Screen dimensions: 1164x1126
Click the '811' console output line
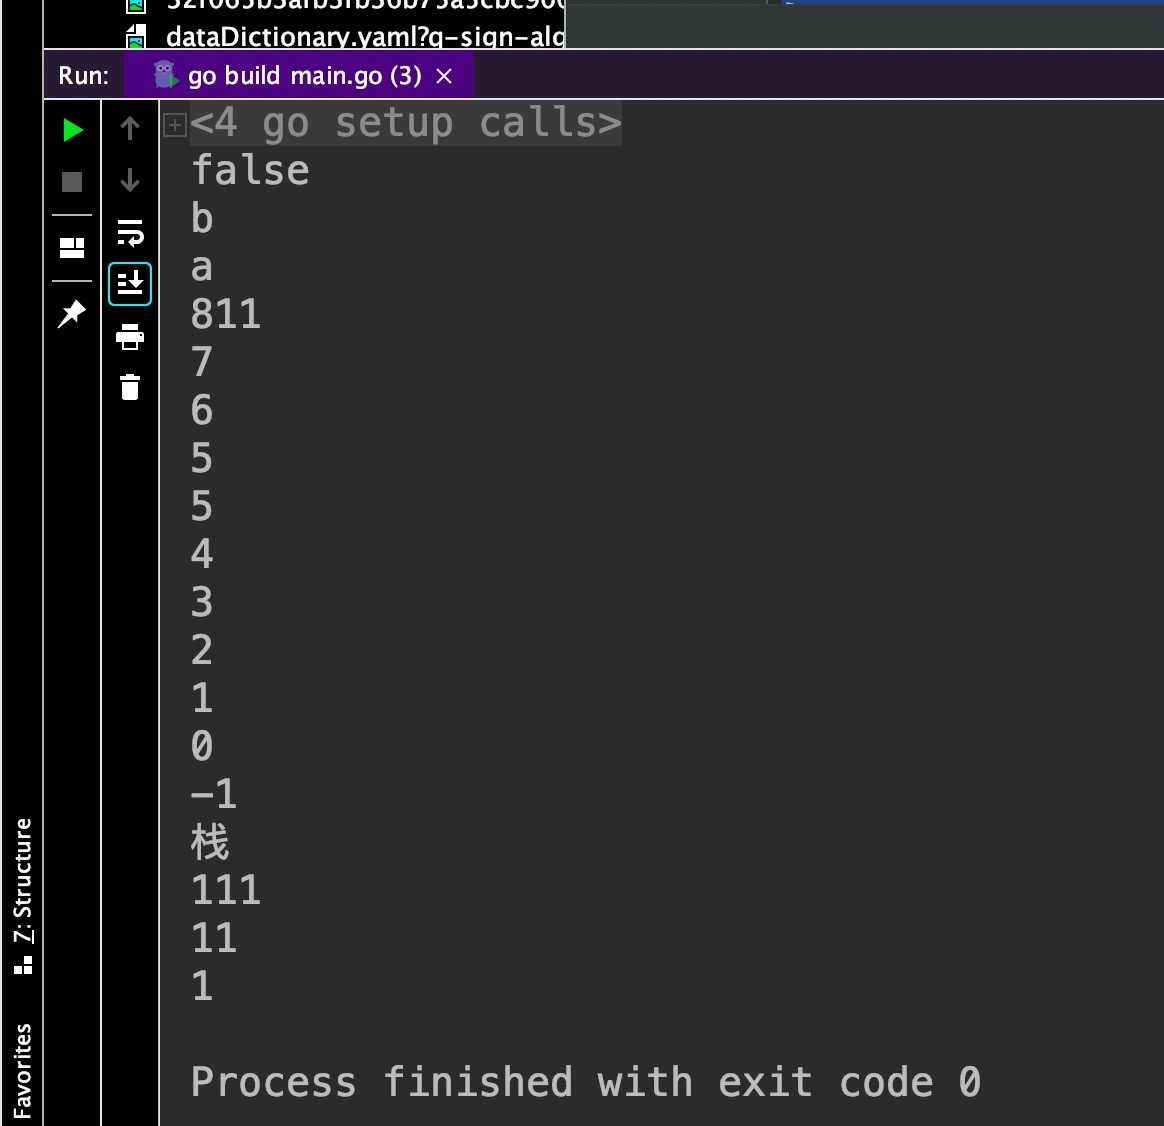[x=226, y=314]
